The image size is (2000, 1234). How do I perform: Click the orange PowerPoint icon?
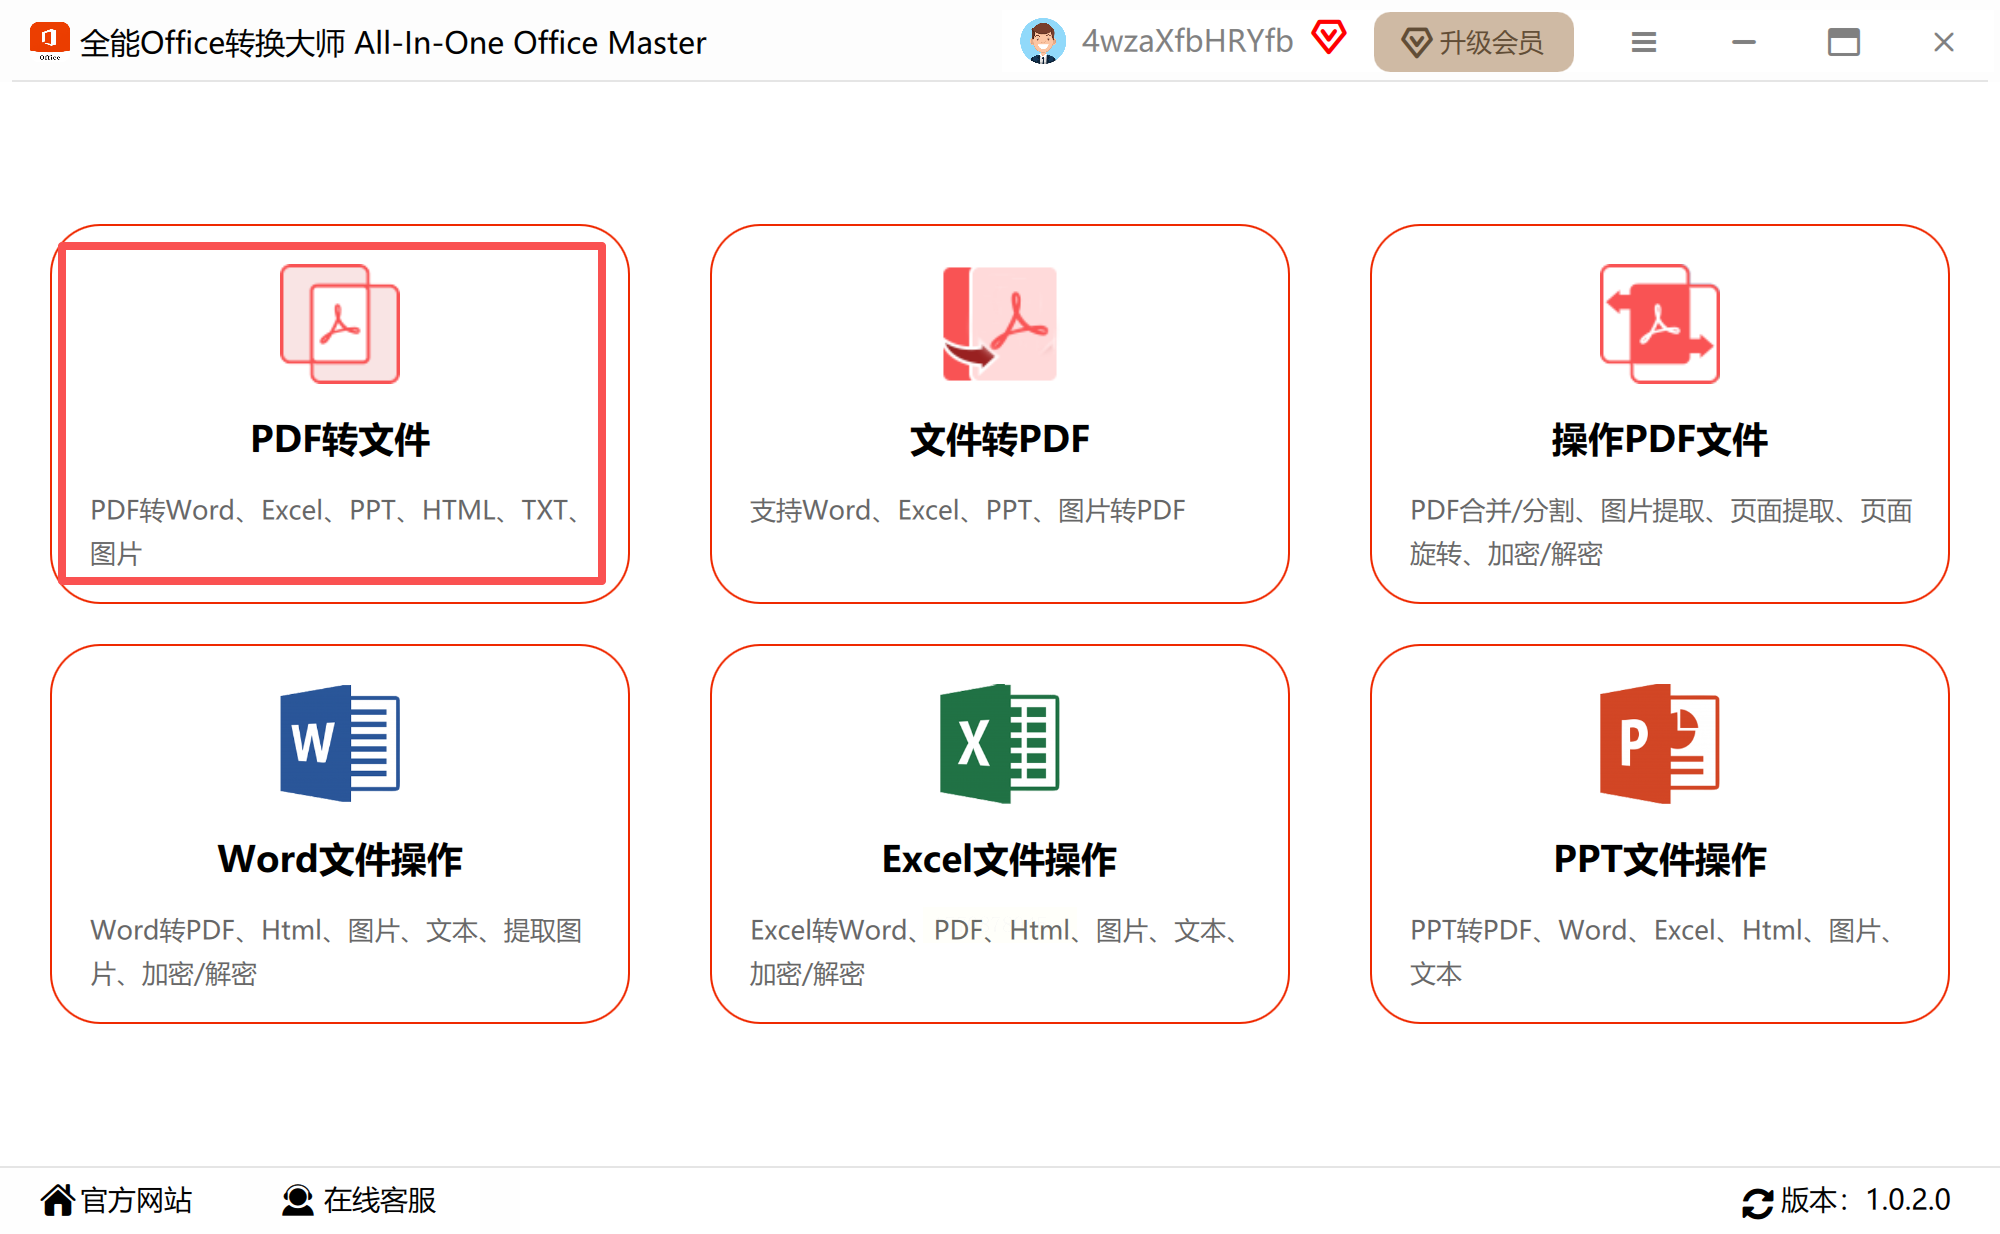coord(1659,743)
